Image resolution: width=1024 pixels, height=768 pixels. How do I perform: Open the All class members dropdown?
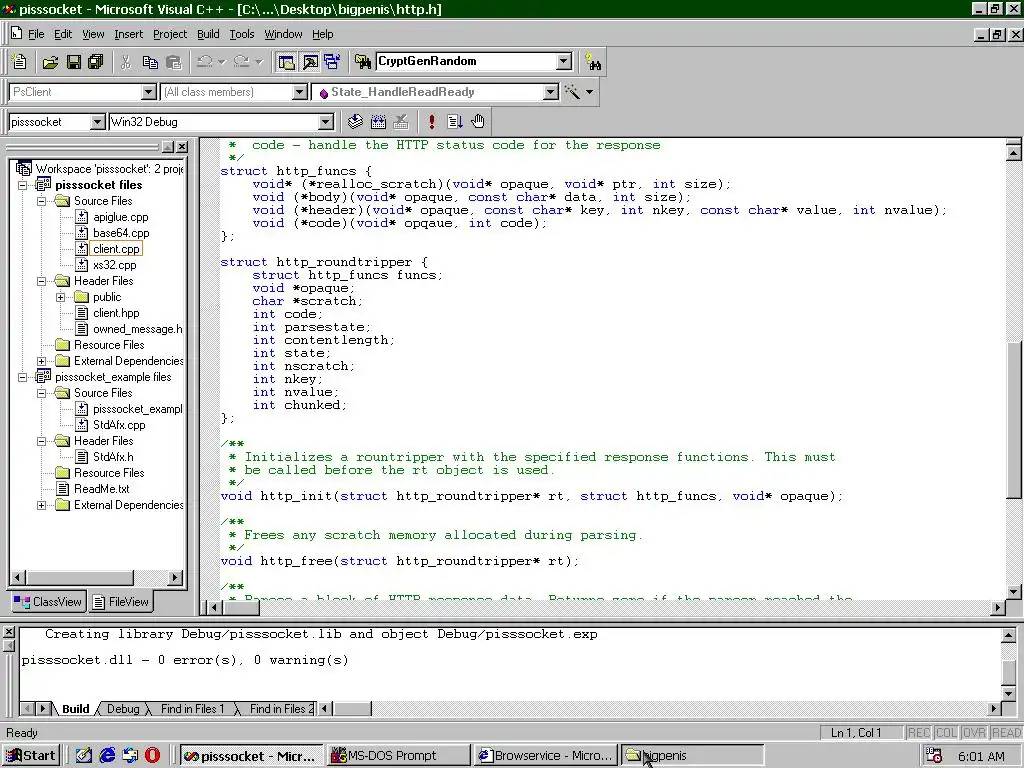click(x=300, y=92)
